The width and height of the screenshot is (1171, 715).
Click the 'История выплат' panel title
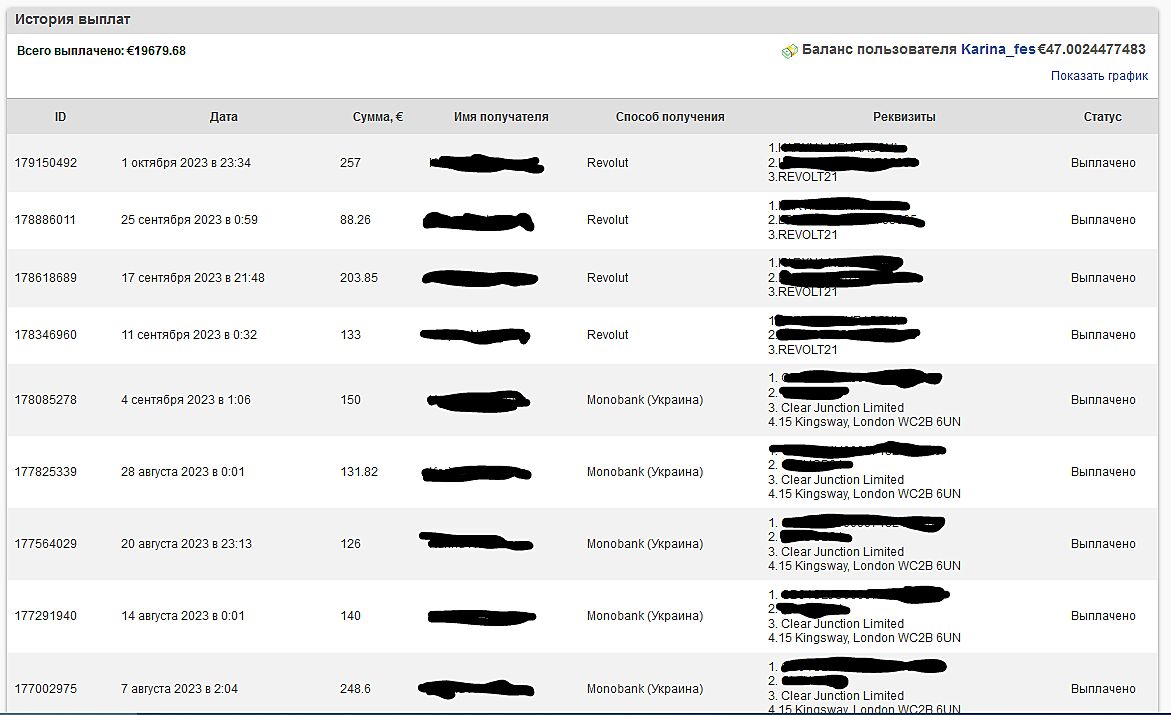click(x=72, y=20)
